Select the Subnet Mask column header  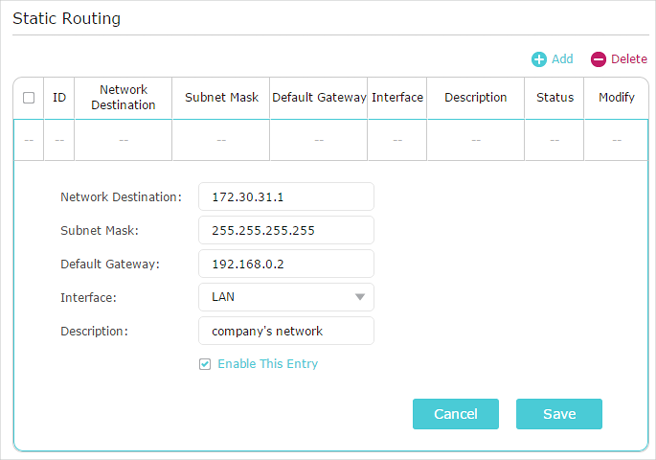[221, 98]
